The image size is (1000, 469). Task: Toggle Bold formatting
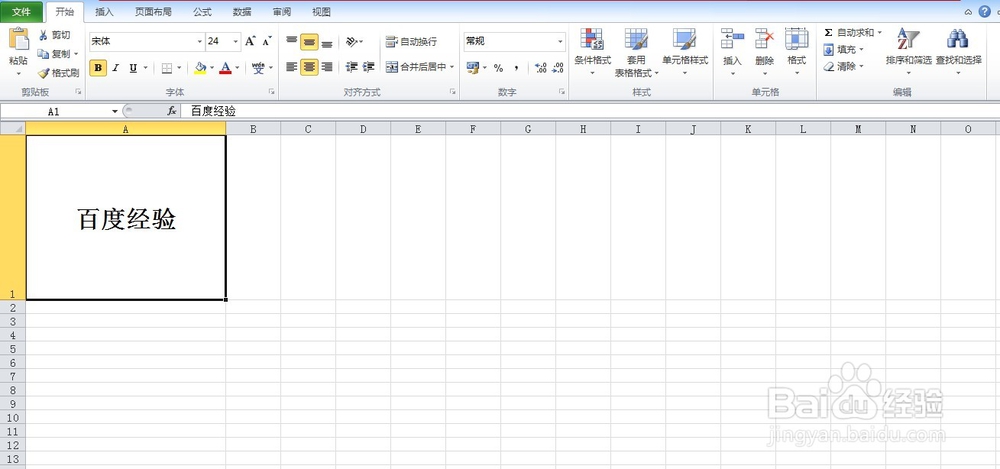coord(98,68)
